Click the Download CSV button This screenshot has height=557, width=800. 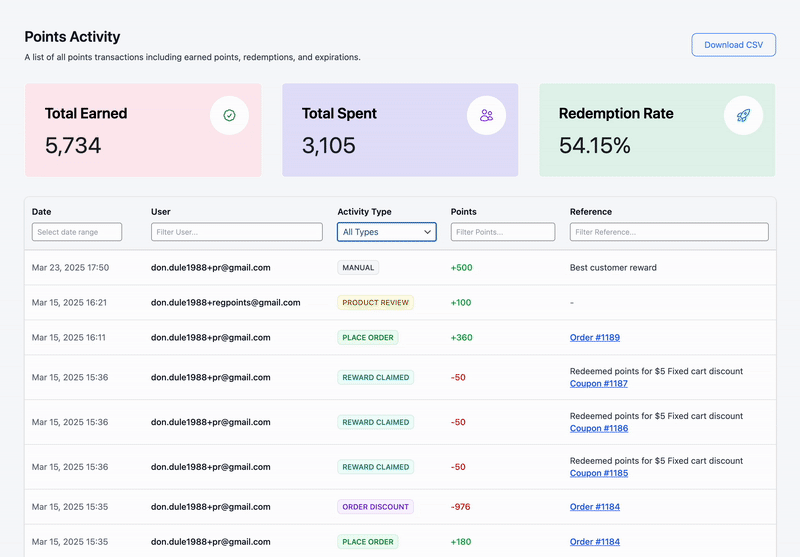coord(733,45)
